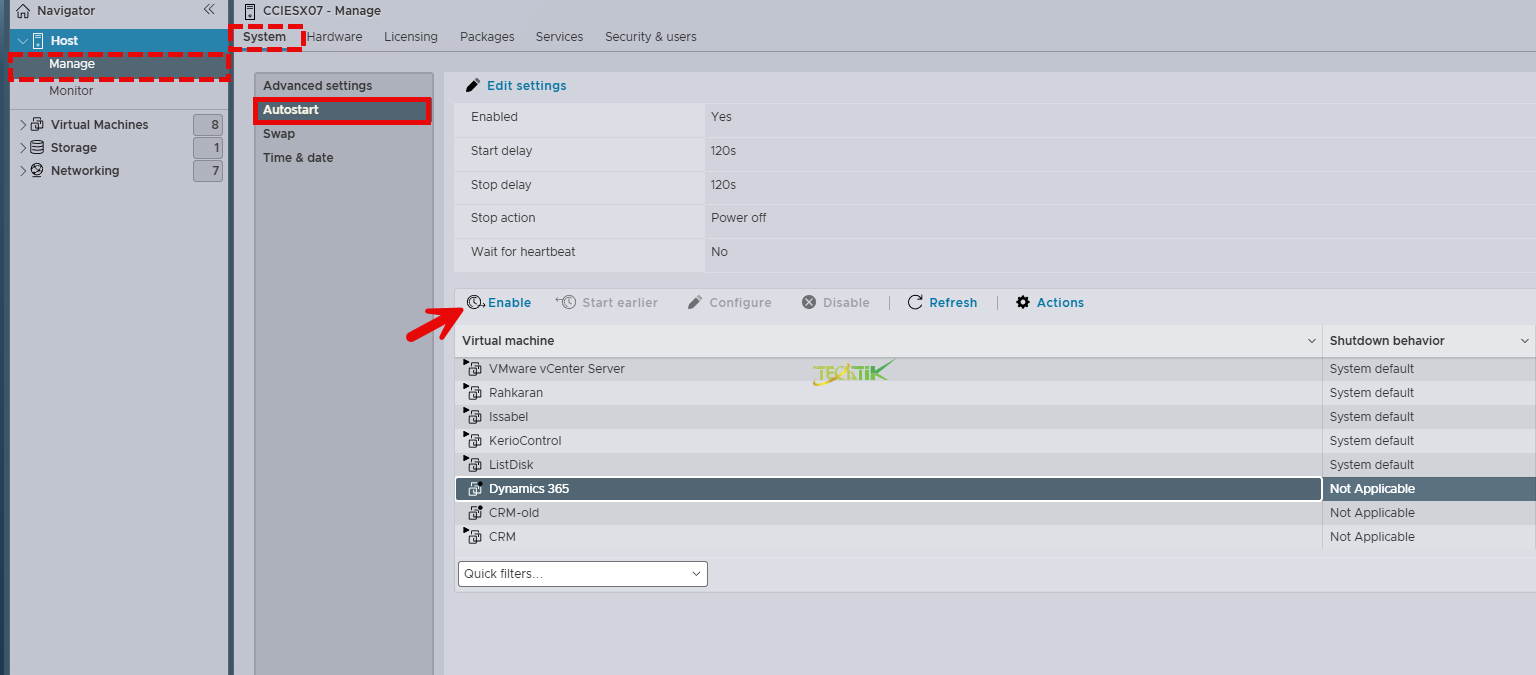Click the Refresh circular arrow icon

pyautogui.click(x=915, y=302)
